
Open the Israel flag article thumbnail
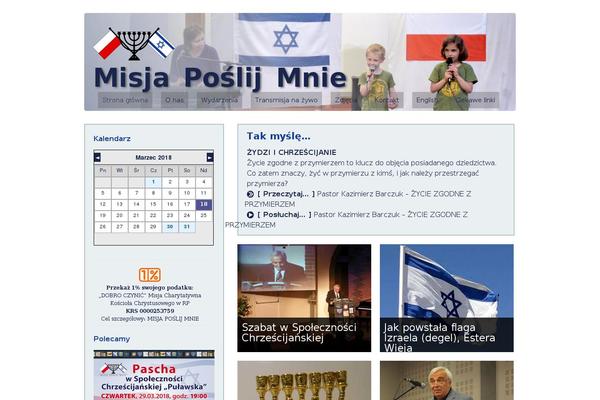pyautogui.click(x=447, y=298)
